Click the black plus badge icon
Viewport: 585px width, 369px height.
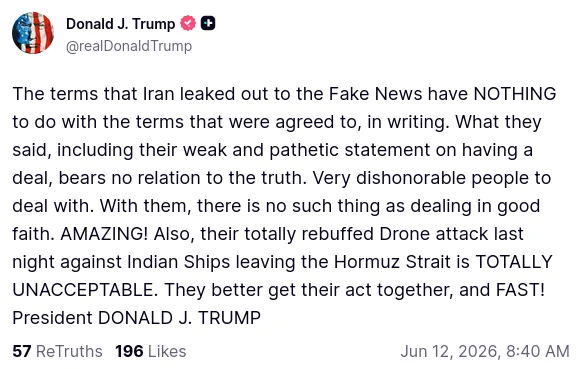coord(208,24)
